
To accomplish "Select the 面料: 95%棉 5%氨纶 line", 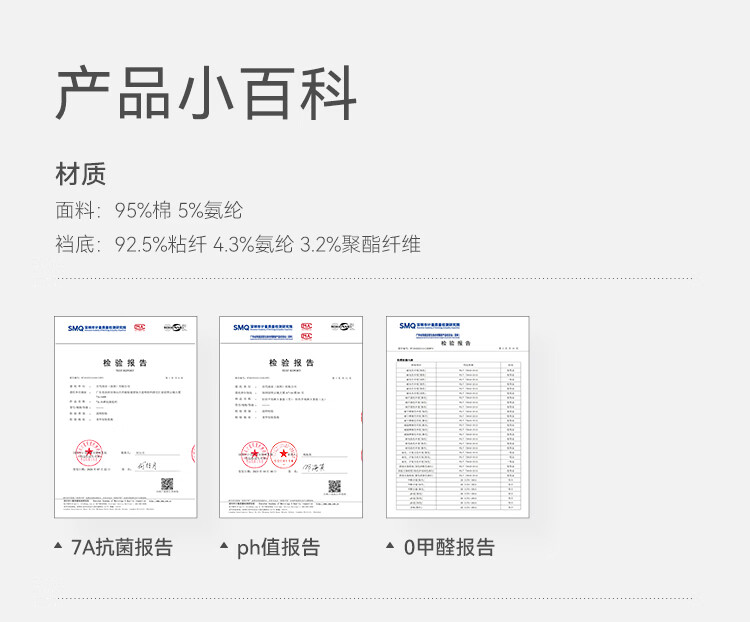I will pos(149,211).
